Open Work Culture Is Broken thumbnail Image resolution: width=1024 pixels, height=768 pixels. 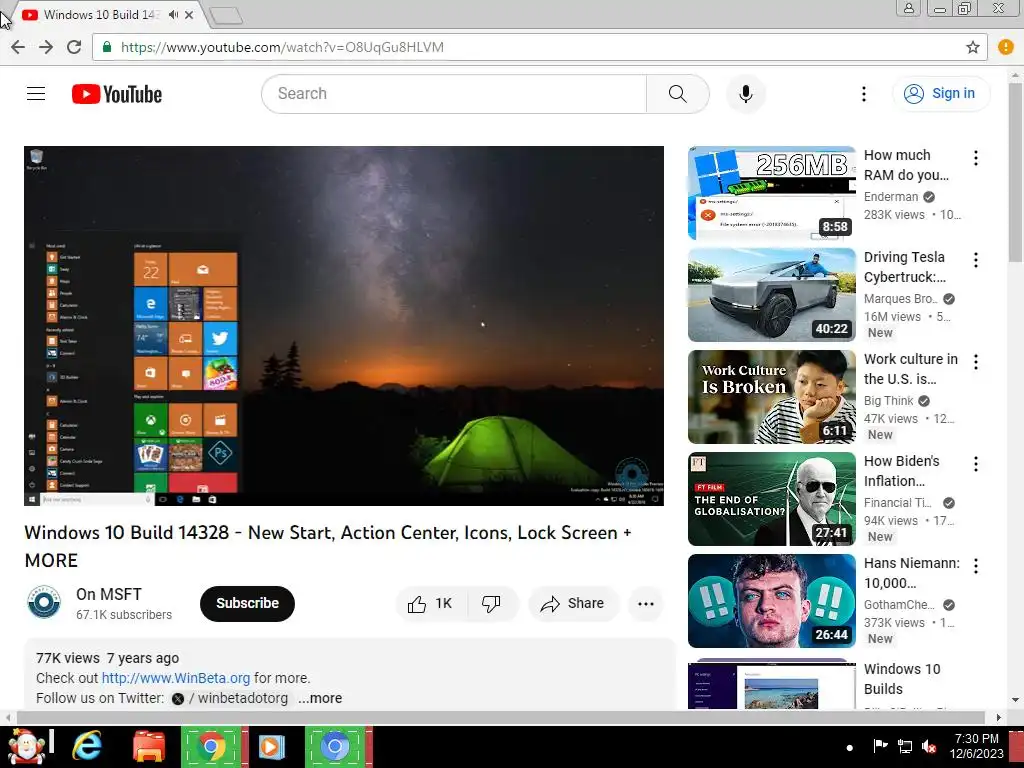click(771, 397)
